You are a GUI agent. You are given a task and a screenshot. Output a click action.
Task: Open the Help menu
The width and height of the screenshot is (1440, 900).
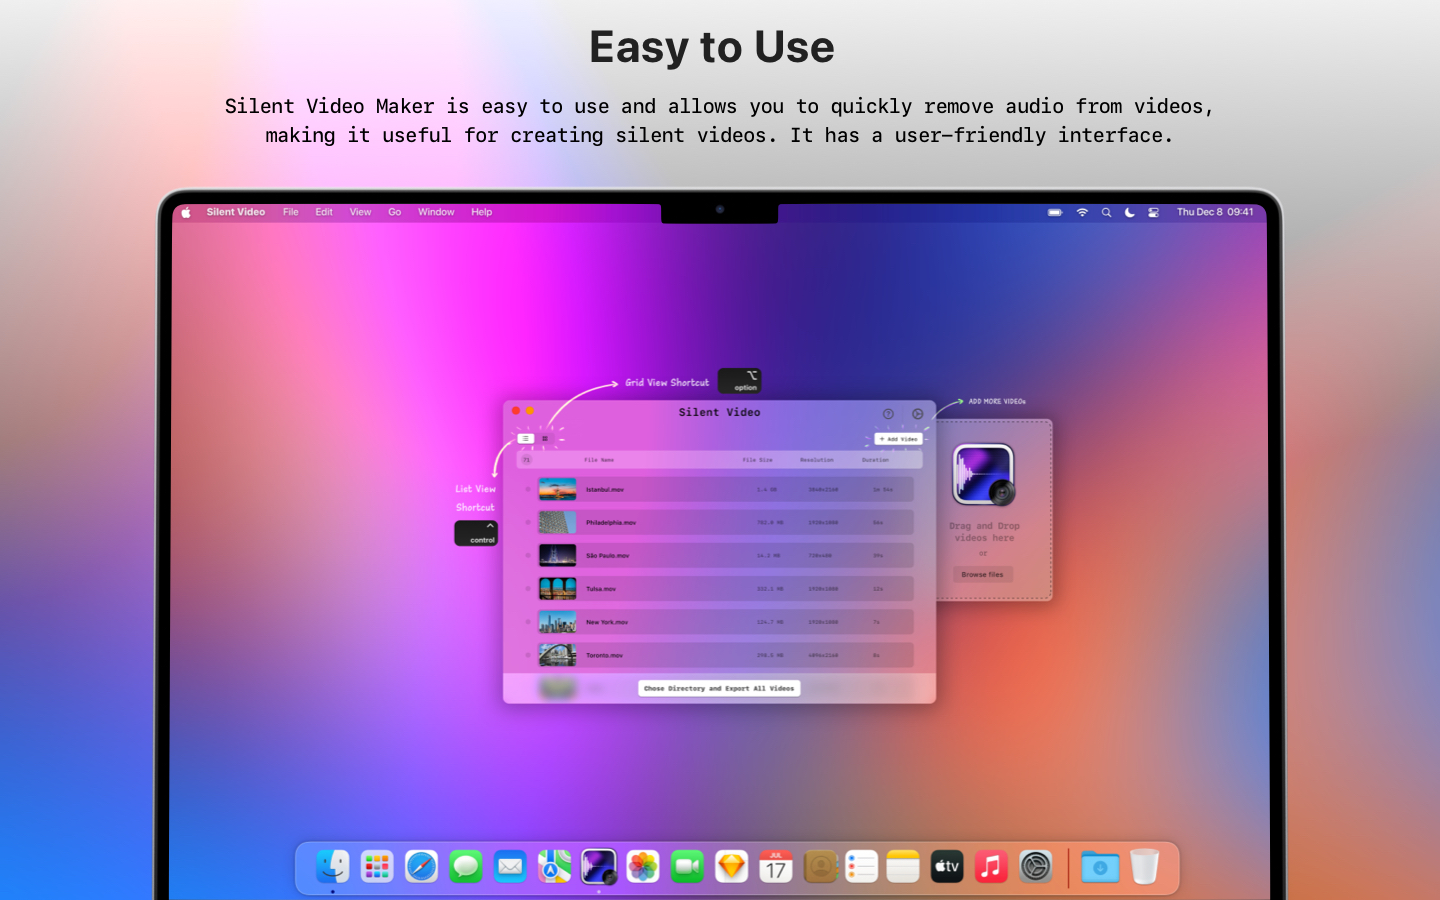pos(482,212)
